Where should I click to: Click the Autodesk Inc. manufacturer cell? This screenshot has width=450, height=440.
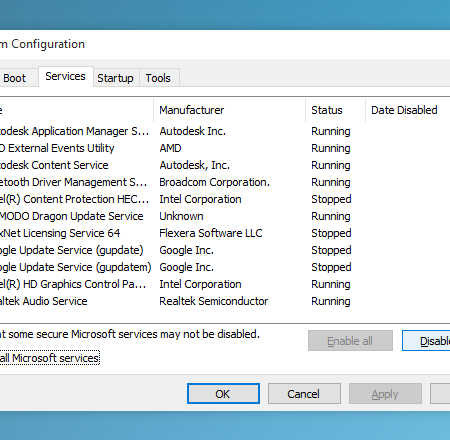tap(193, 131)
